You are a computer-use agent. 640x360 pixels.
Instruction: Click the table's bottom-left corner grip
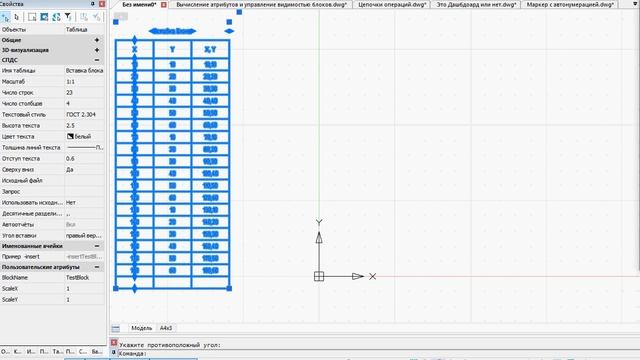click(116, 289)
